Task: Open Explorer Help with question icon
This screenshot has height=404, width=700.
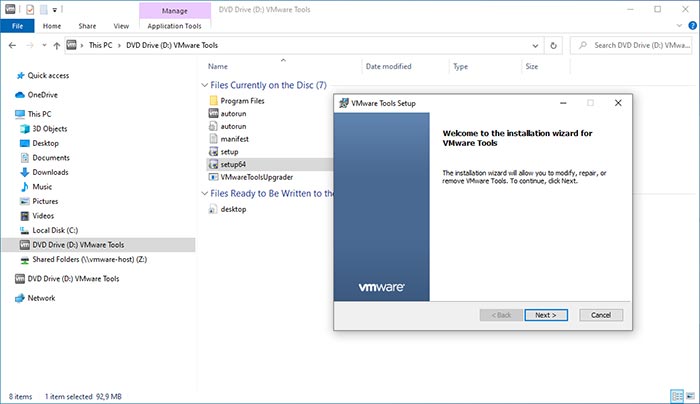Action: click(692, 26)
